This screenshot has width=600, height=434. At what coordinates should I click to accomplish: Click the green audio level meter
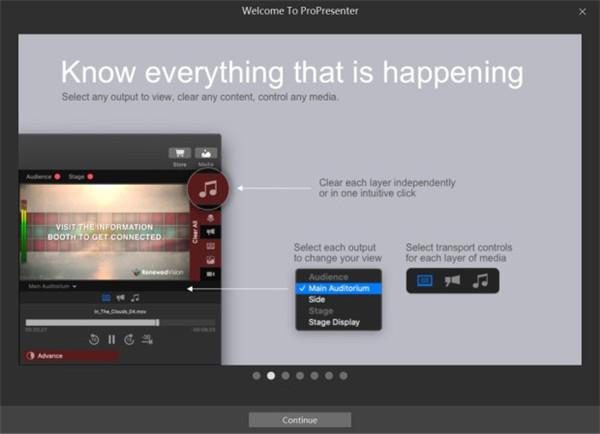[x=24, y=232]
